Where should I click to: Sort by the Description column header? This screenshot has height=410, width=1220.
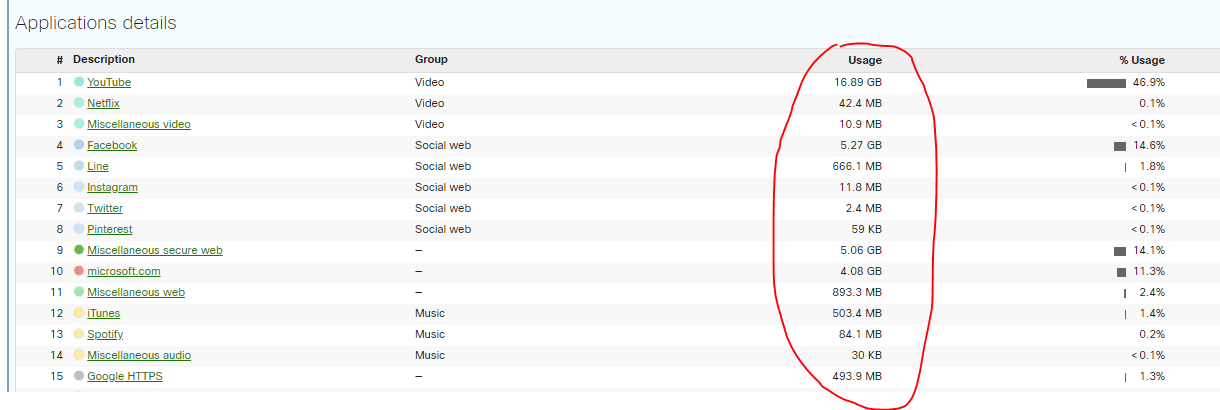click(x=104, y=60)
